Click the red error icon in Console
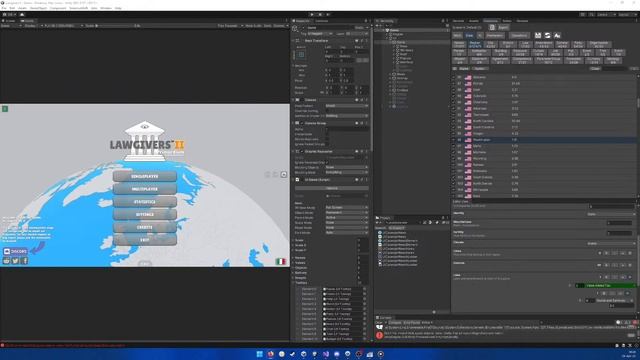640x360 pixels. point(380,335)
